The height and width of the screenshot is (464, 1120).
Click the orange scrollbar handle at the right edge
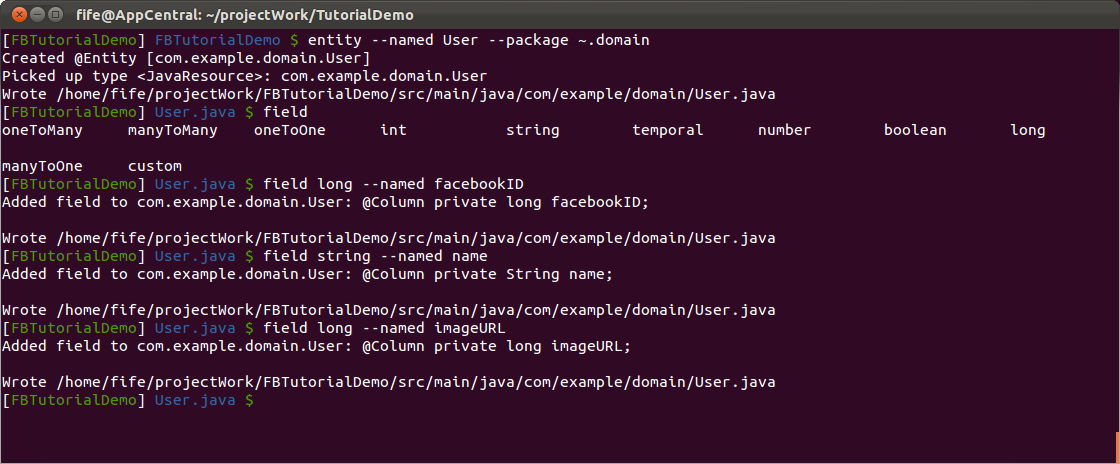coord(1117,447)
